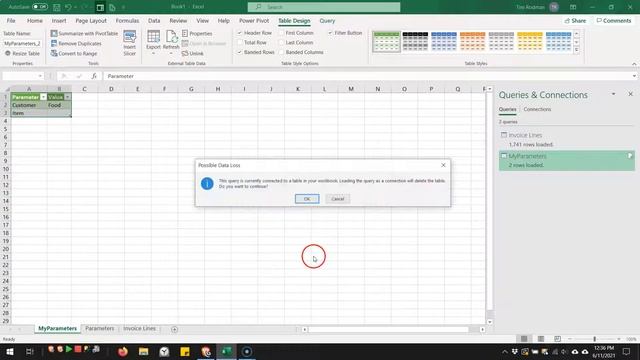Image resolution: width=640 pixels, height=360 pixels.
Task: Click the Excel icon in the taskbar
Action: point(226,351)
